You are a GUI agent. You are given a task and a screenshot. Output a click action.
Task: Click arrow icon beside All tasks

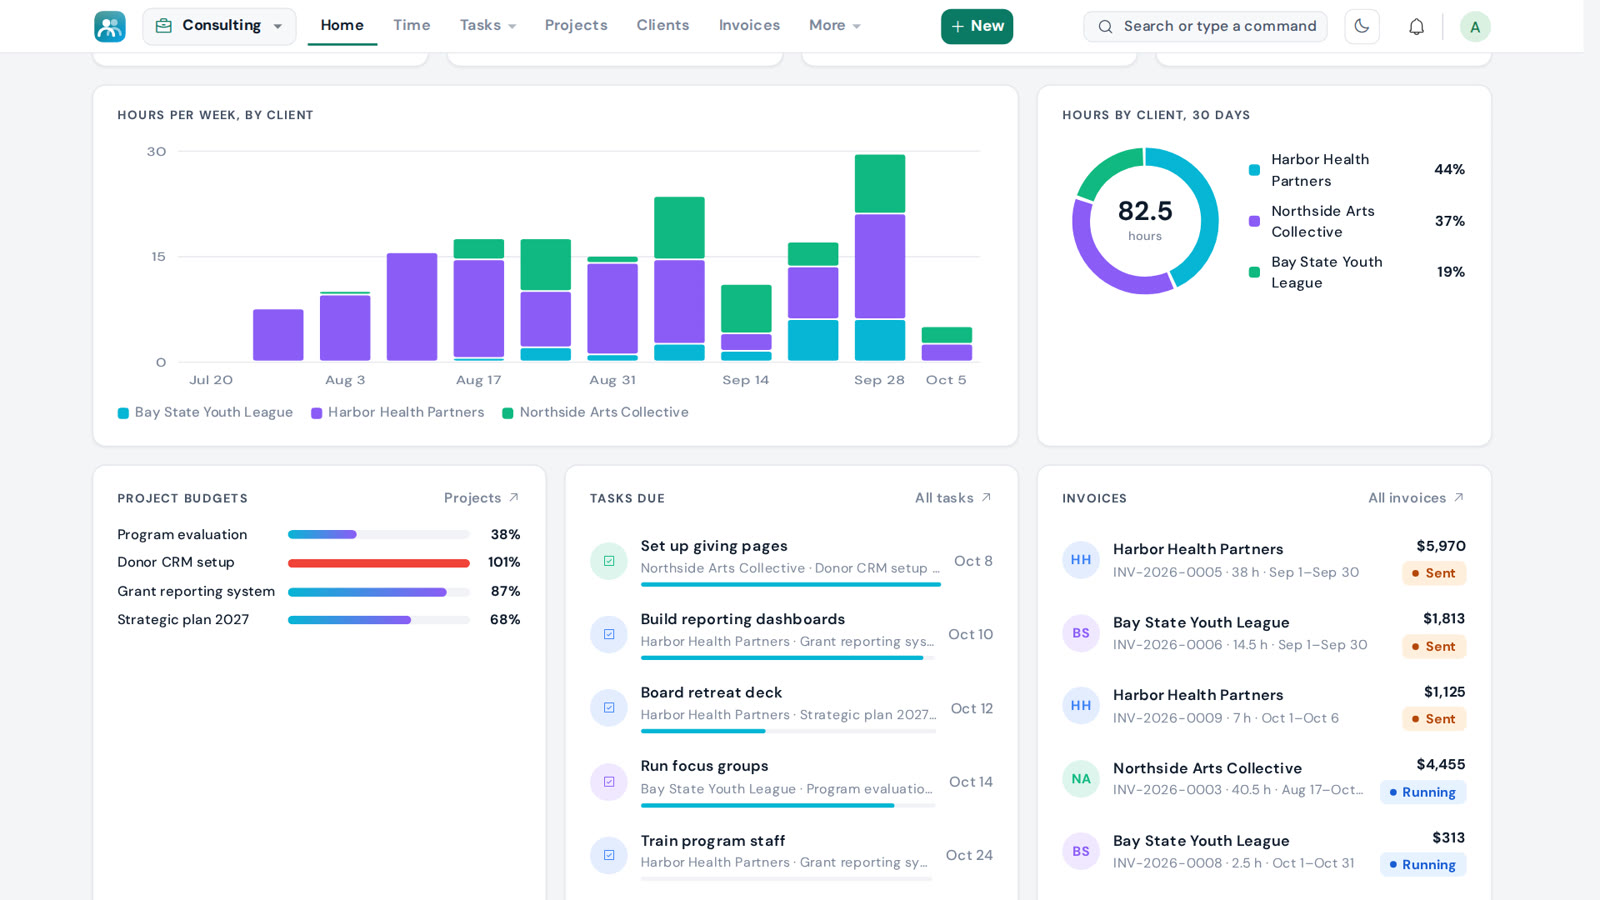(x=986, y=497)
